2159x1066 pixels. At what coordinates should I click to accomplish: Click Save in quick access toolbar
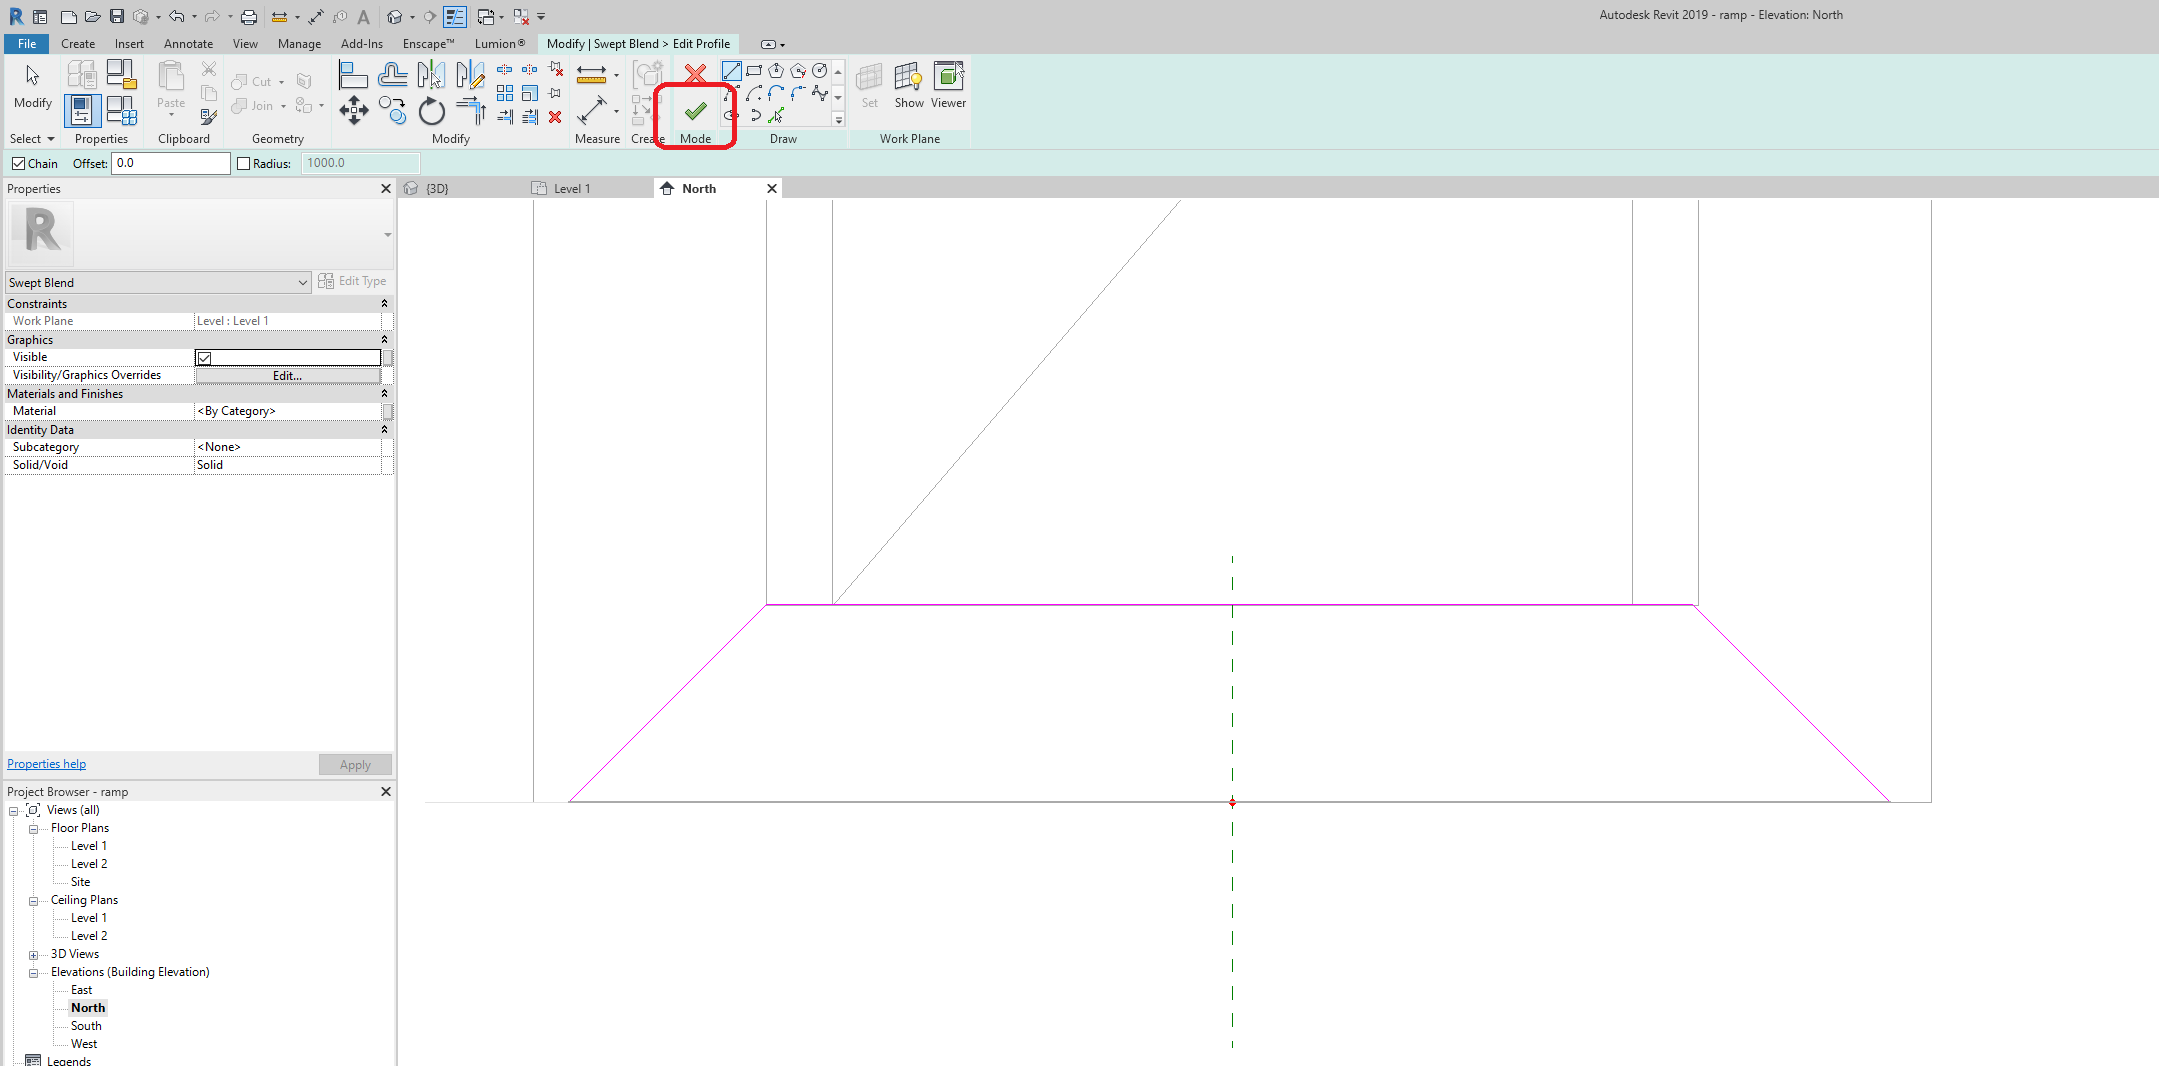[117, 17]
